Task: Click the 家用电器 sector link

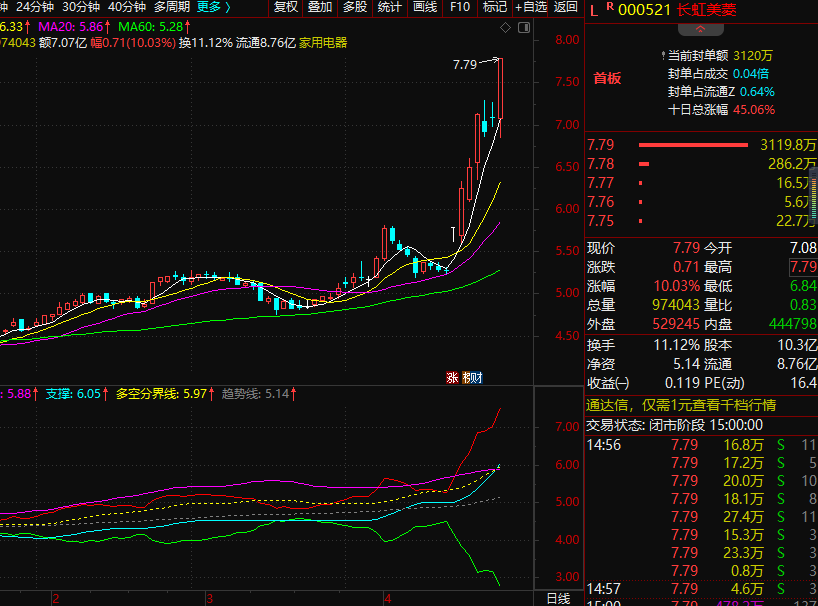Action: click(x=323, y=43)
